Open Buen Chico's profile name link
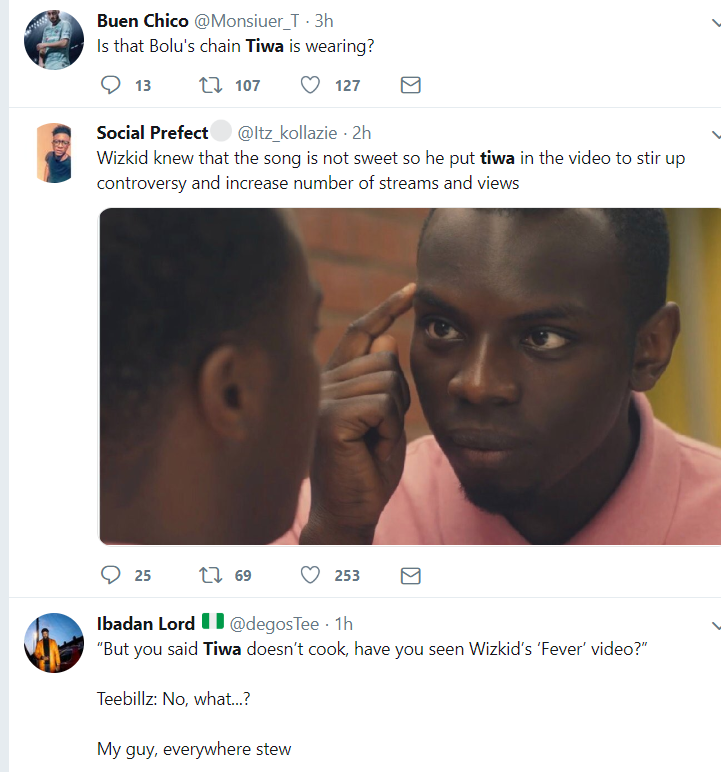The width and height of the screenshot is (721, 772). 143,21
